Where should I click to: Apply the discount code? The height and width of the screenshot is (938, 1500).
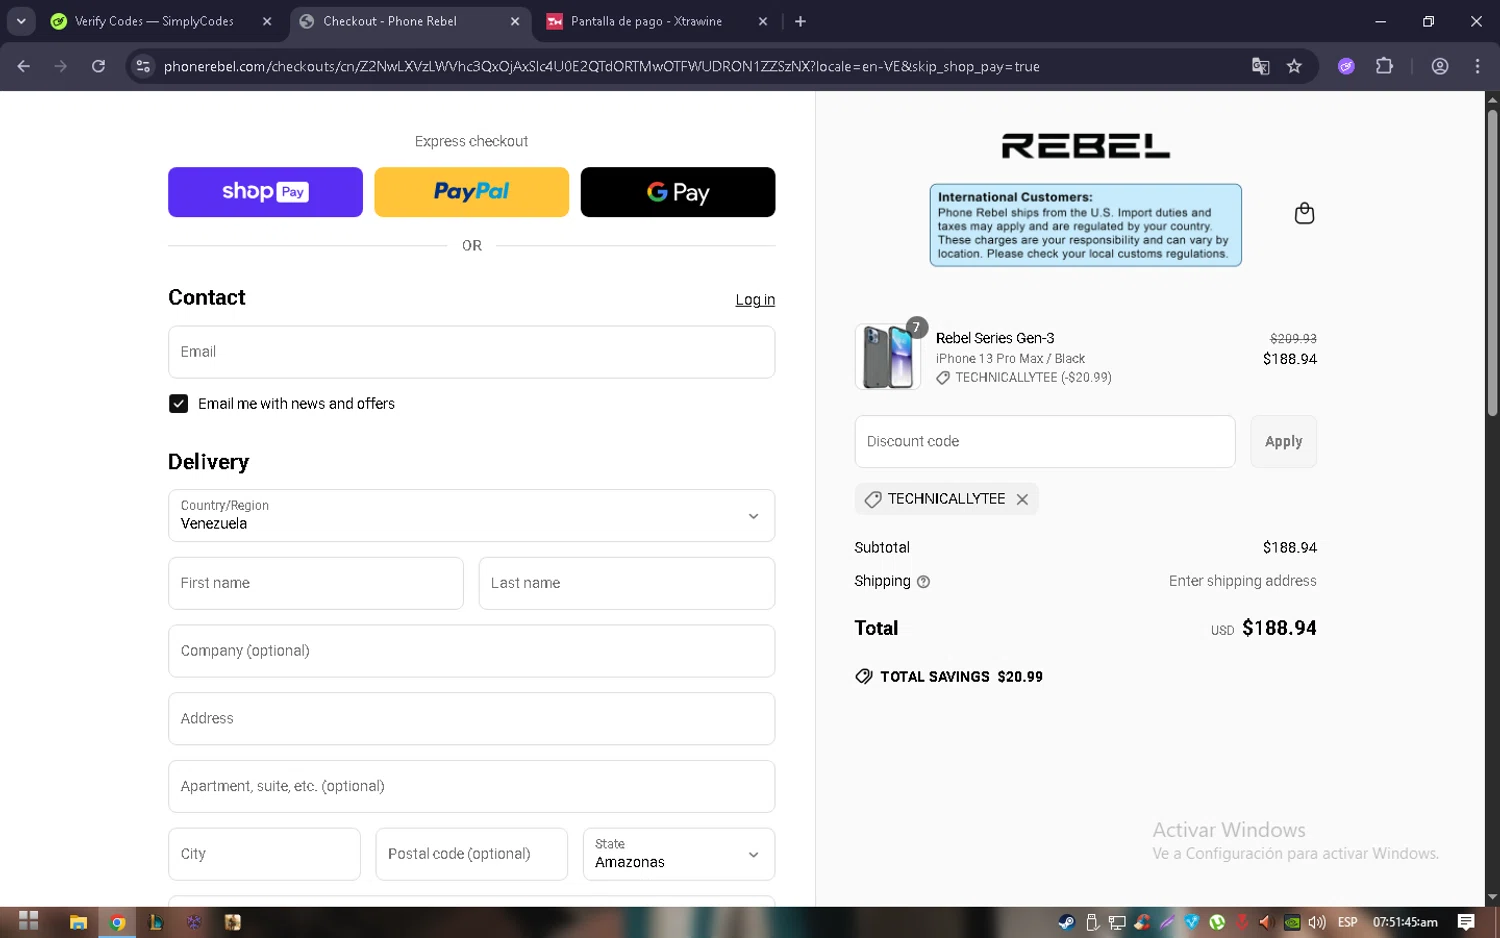pyautogui.click(x=1283, y=441)
